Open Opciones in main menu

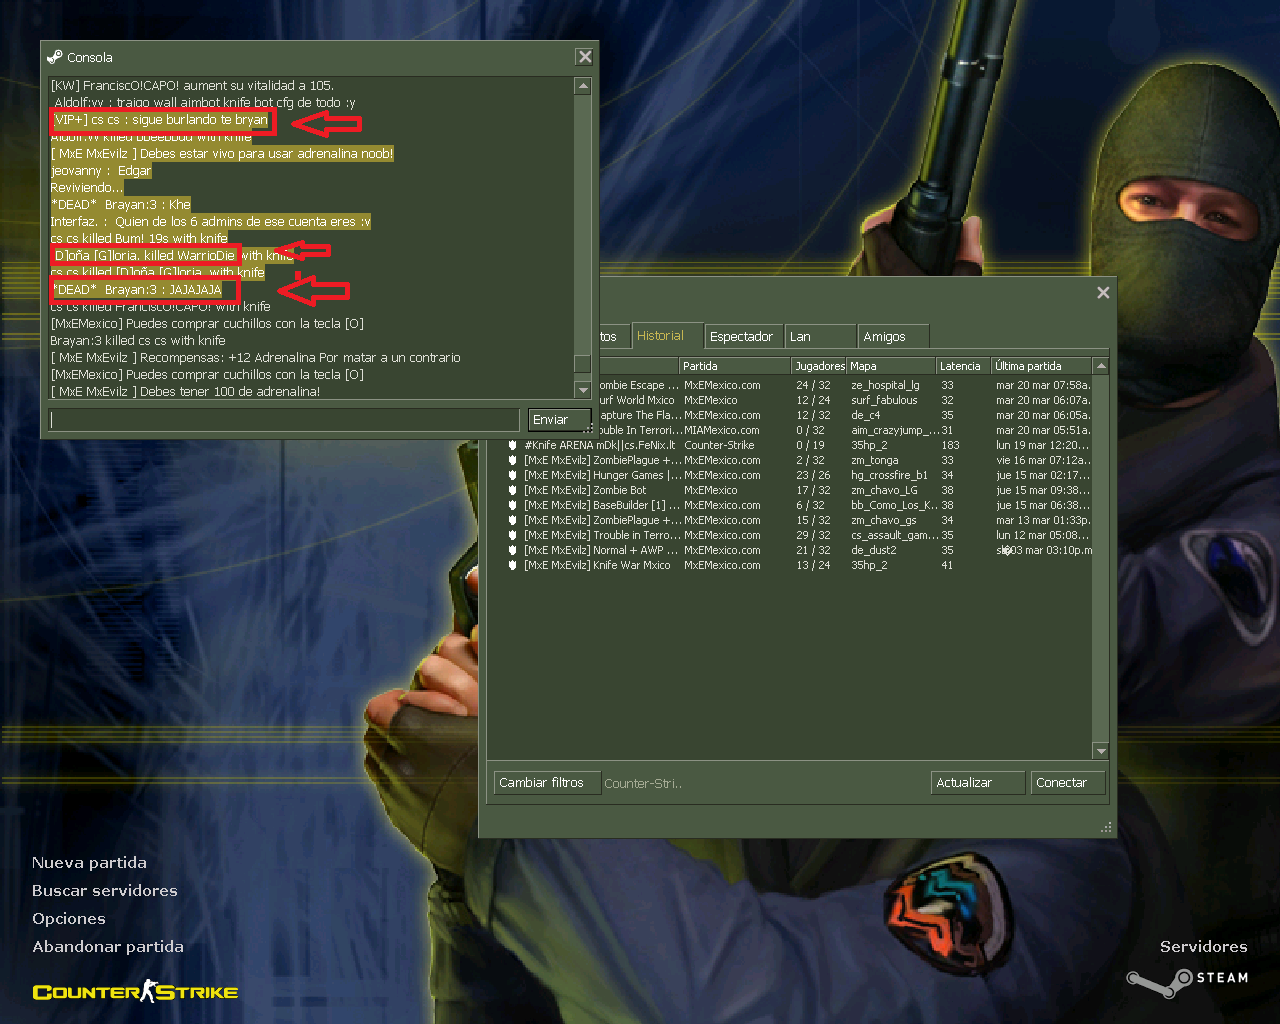tap(68, 919)
